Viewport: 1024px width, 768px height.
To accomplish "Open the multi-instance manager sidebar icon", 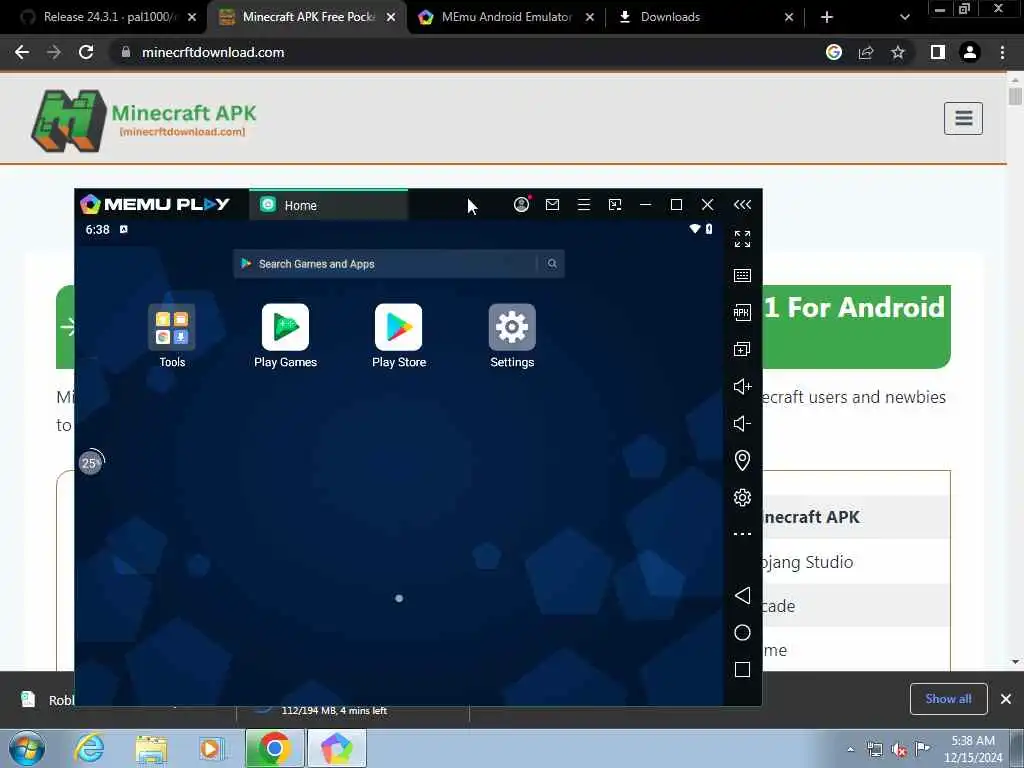I will pos(742,349).
